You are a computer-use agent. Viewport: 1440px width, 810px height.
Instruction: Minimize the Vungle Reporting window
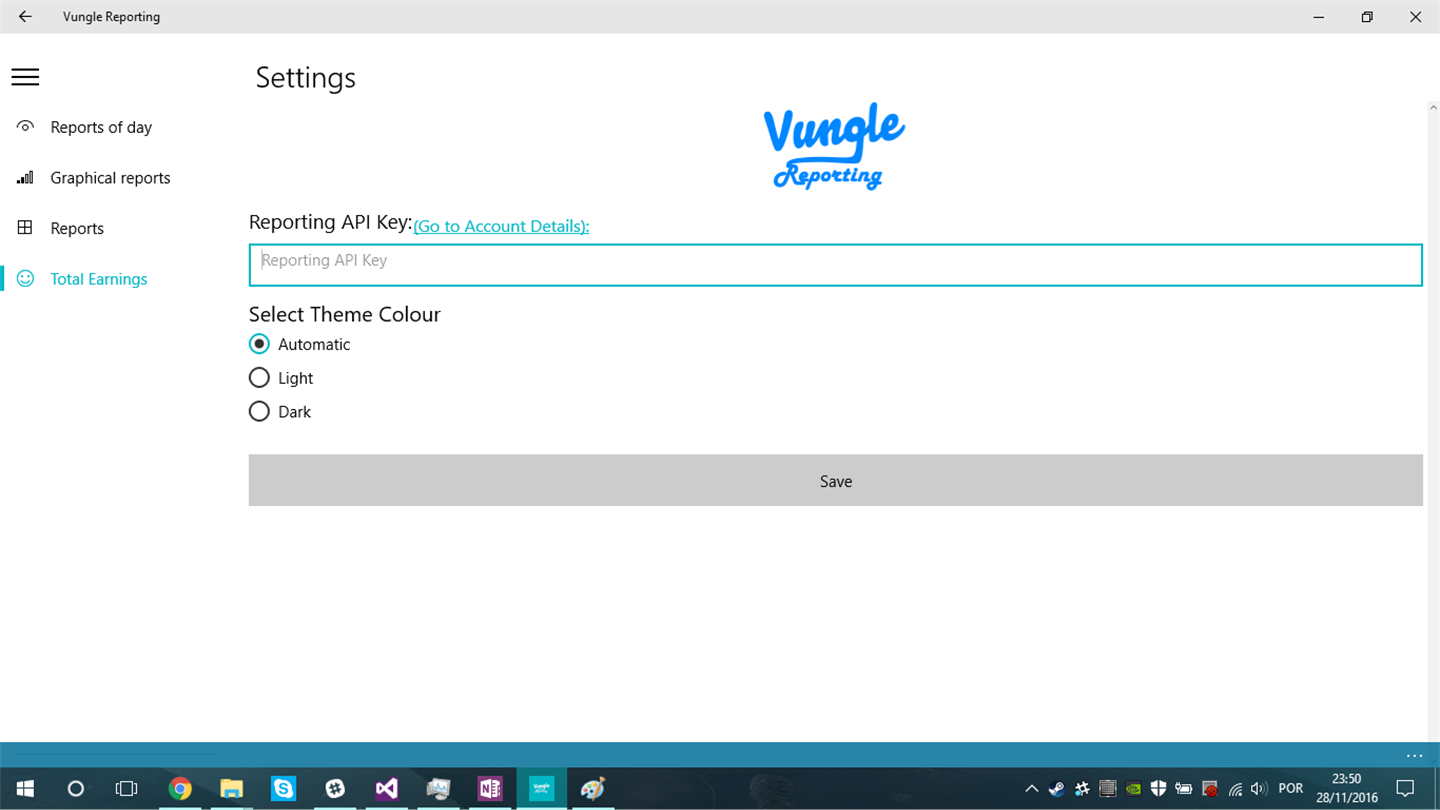pyautogui.click(x=1320, y=17)
